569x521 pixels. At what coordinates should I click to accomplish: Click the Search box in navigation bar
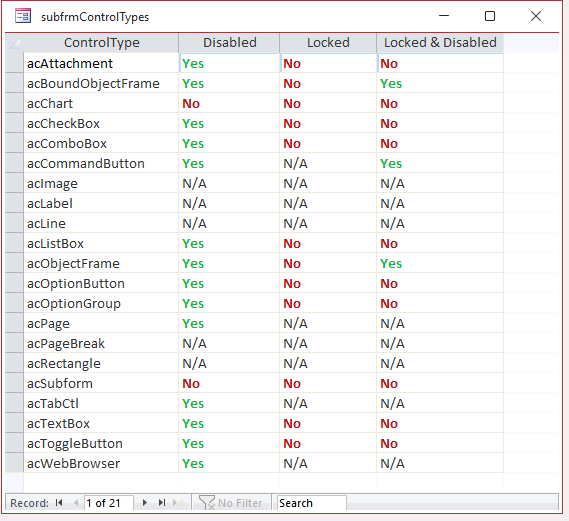pyautogui.click(x=311, y=503)
